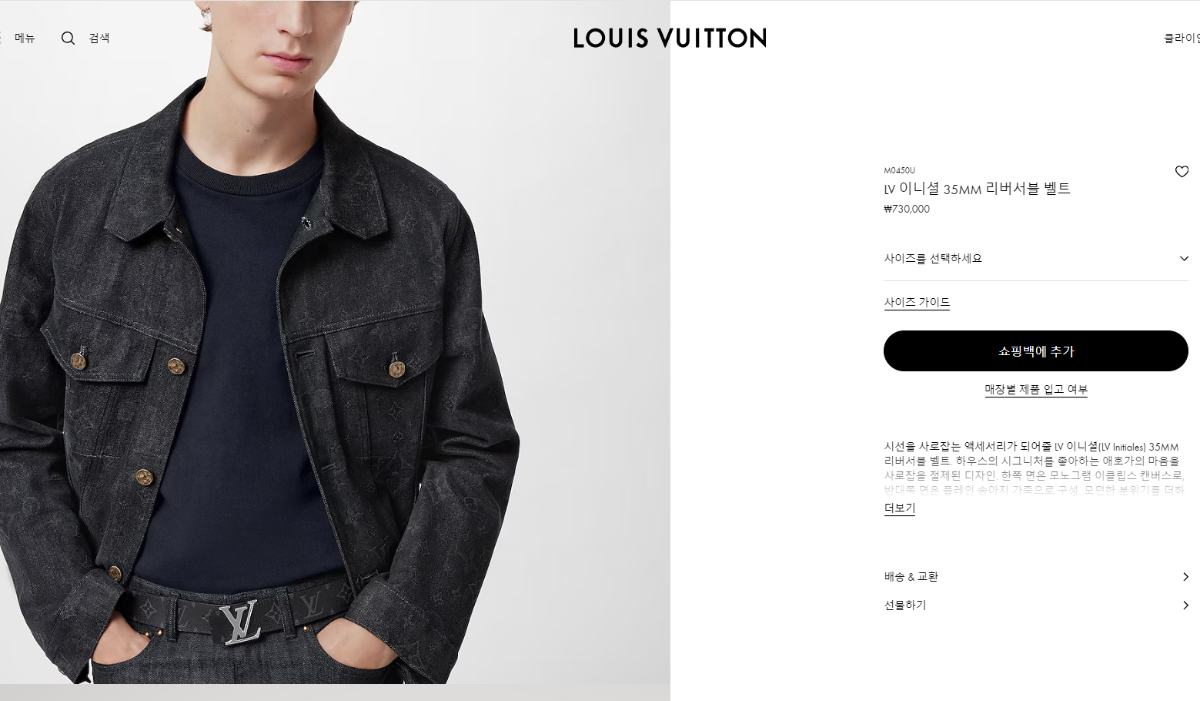Click the arrow icon beside 배송 & 교환
Screen dimensions: 1200x701
pyautogui.click(x=1185, y=577)
